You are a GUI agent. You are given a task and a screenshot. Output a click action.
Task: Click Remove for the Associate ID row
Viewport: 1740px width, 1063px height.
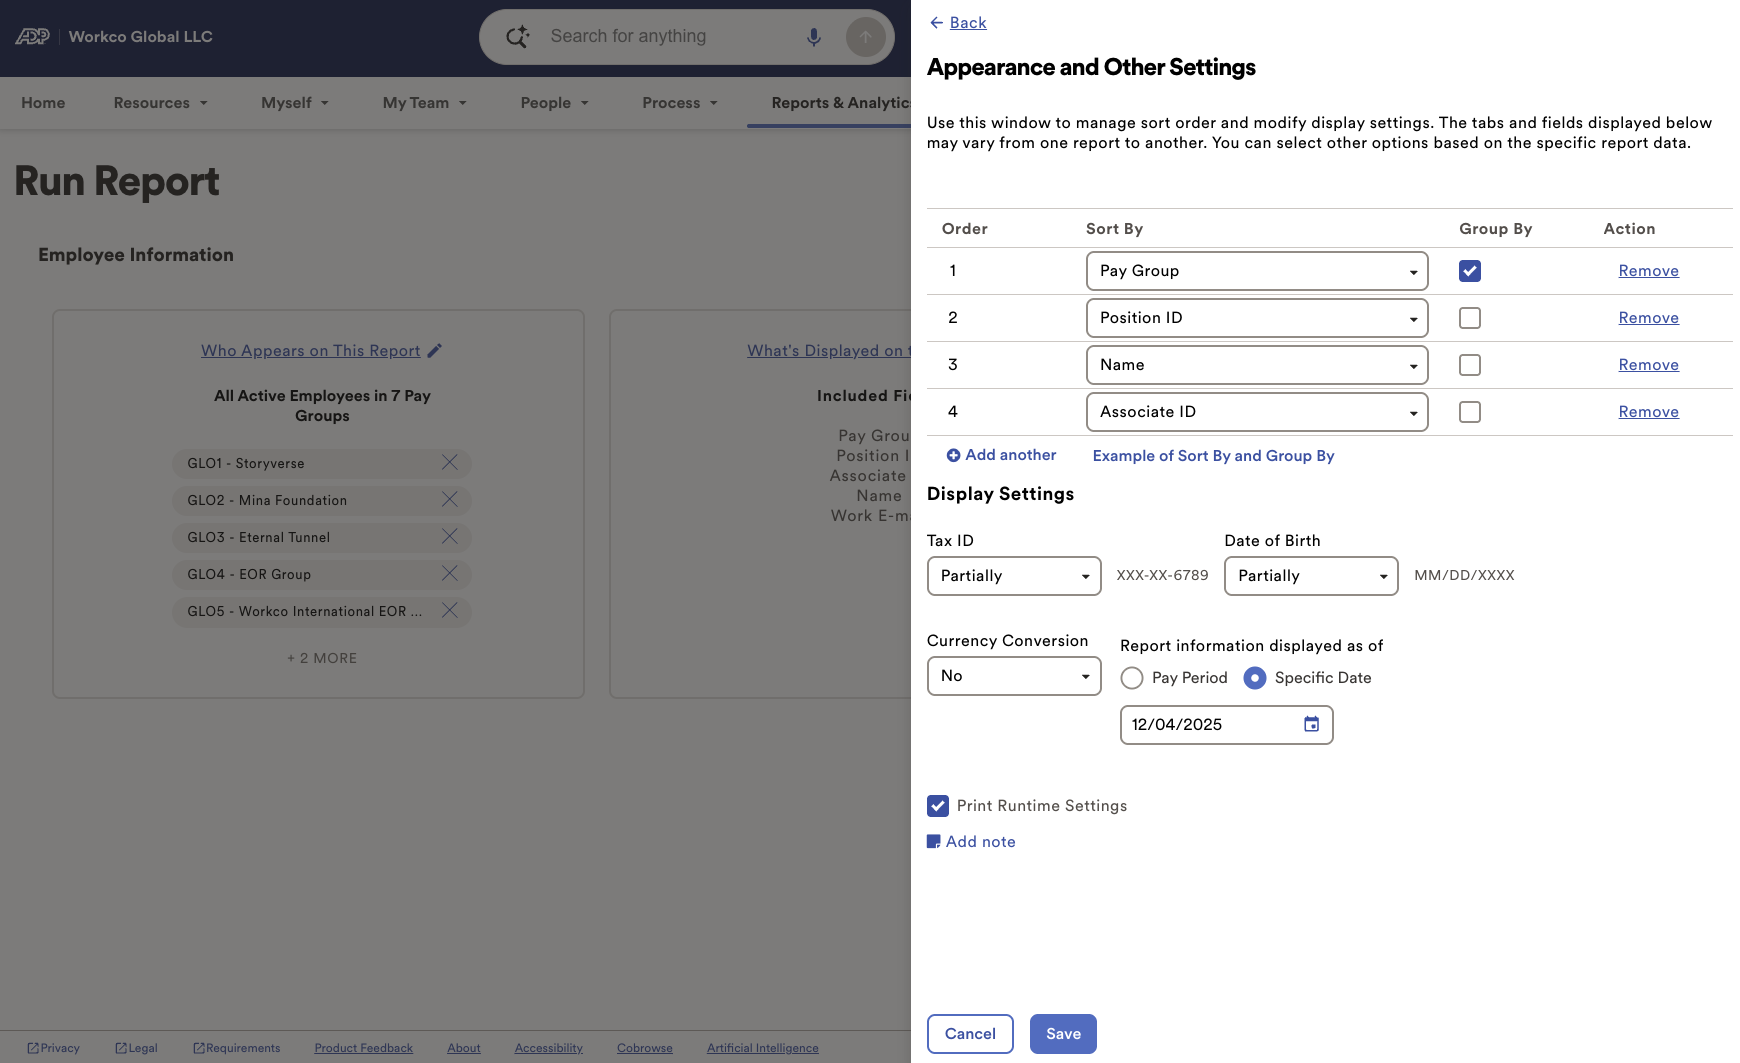point(1648,412)
